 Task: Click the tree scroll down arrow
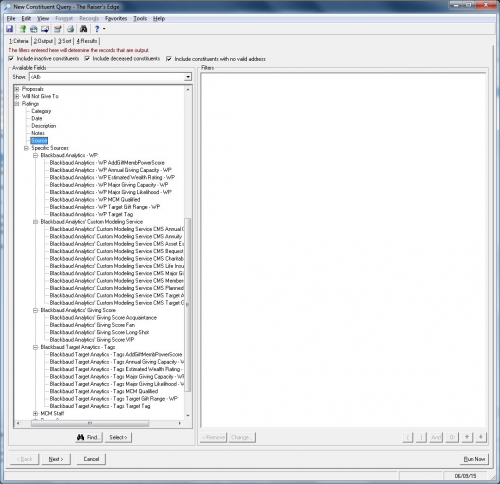pyautogui.click(x=188, y=416)
